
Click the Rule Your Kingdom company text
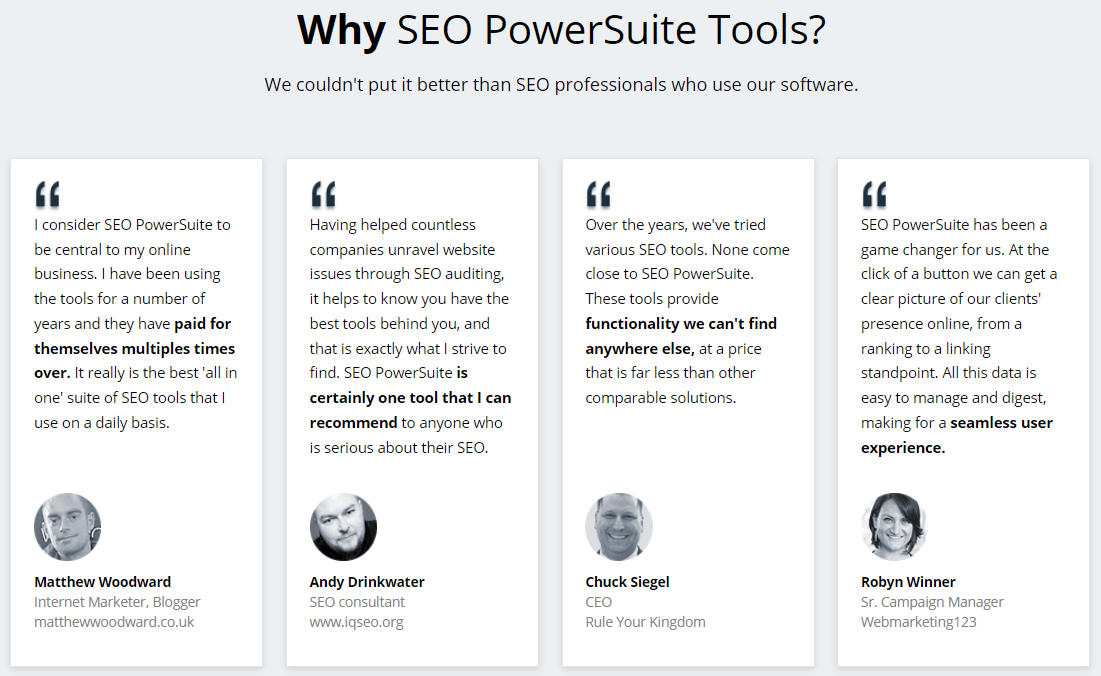pos(645,622)
